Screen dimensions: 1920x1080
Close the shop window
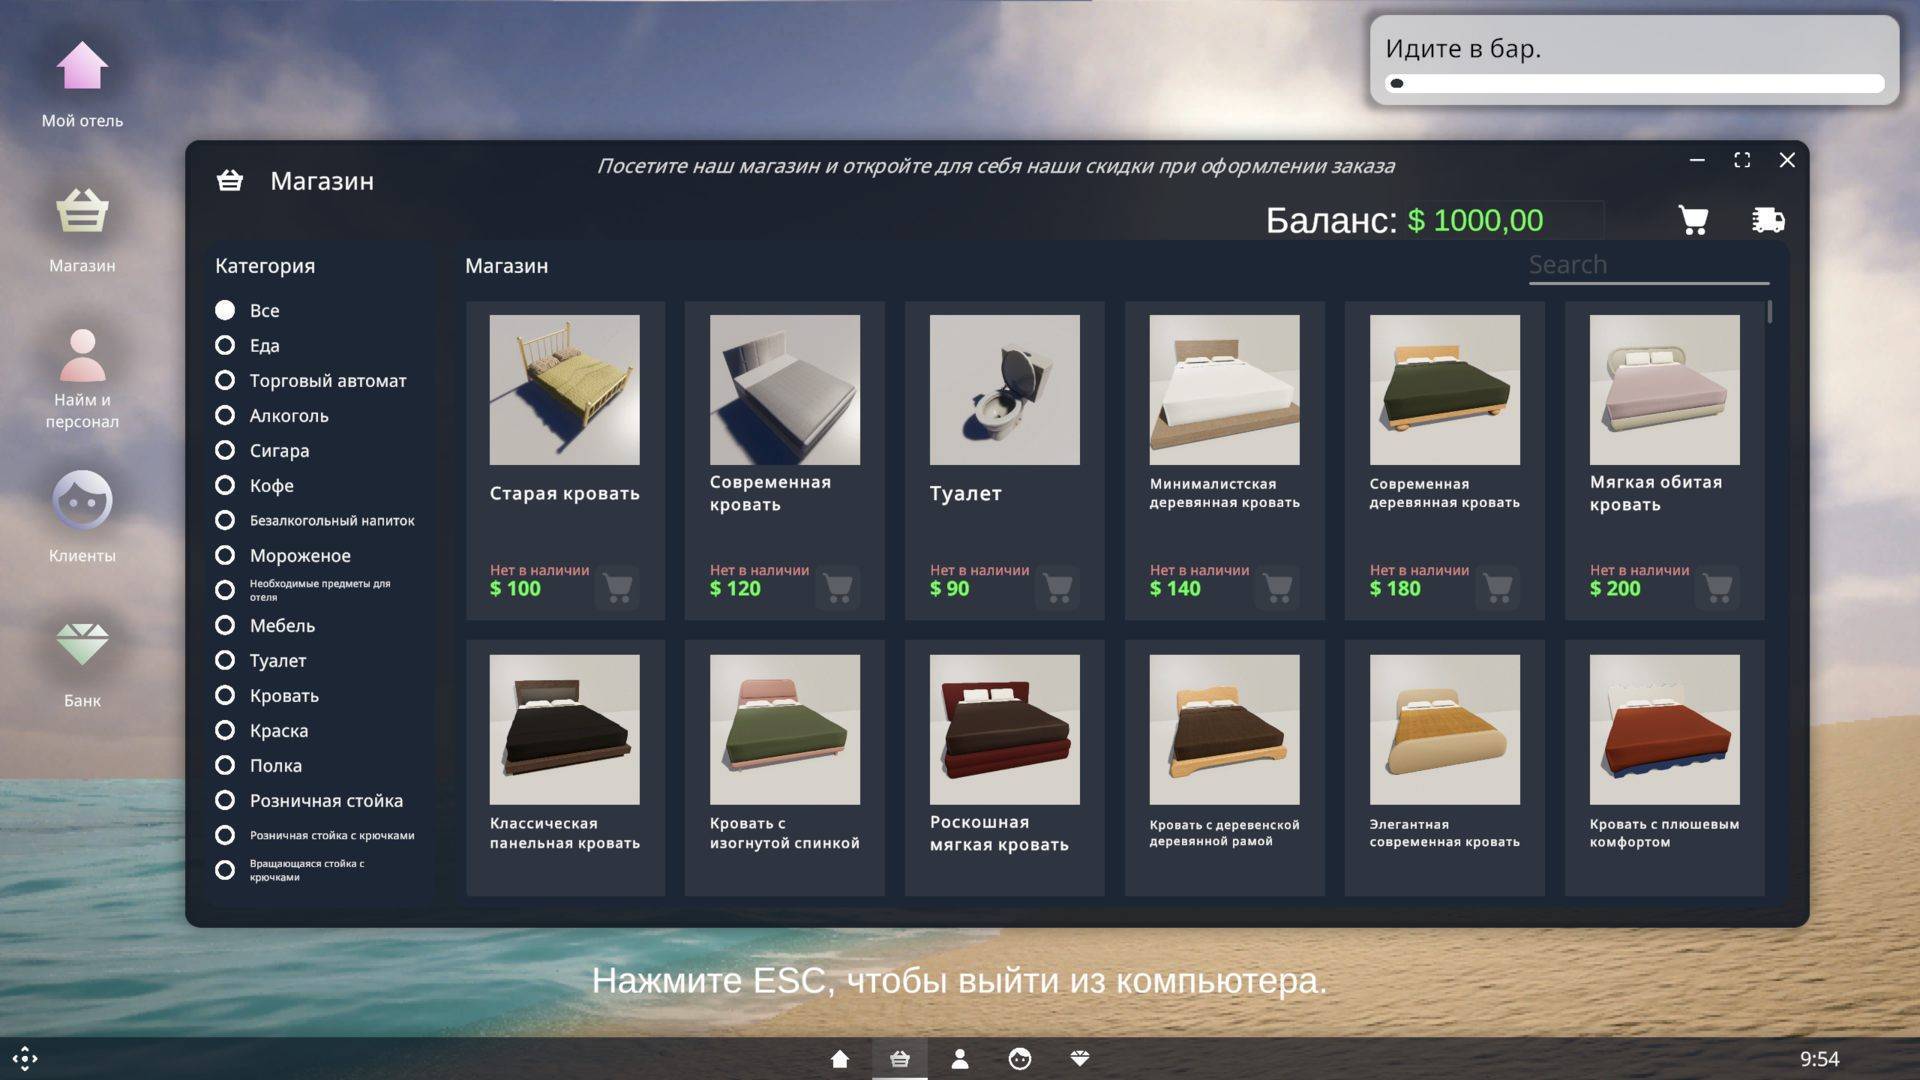pyautogui.click(x=1787, y=160)
